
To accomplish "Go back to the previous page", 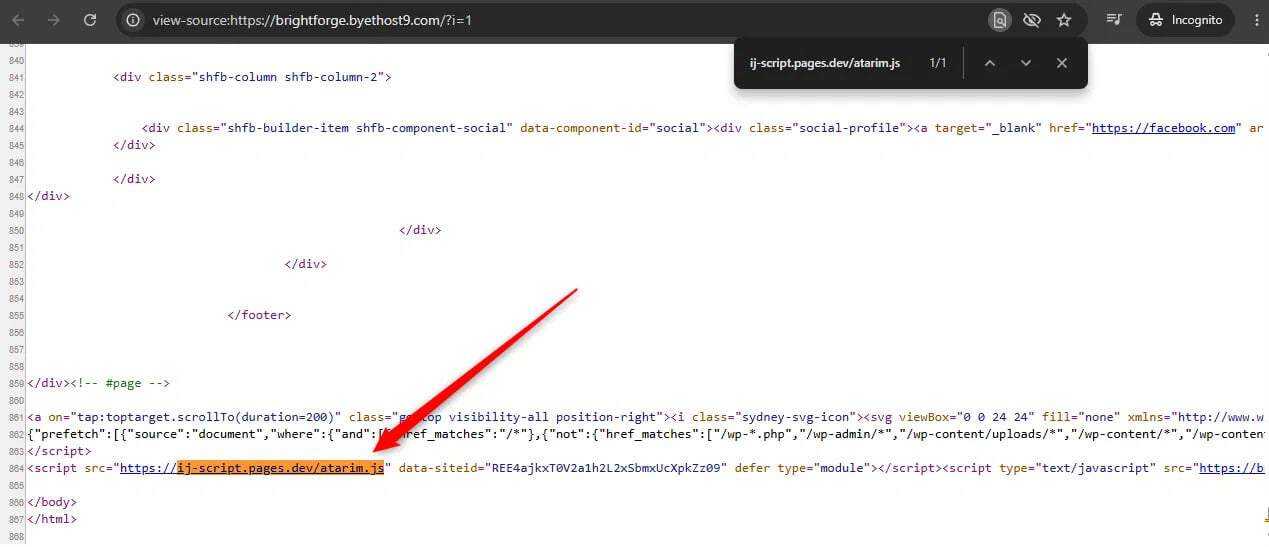I will pos(19,20).
